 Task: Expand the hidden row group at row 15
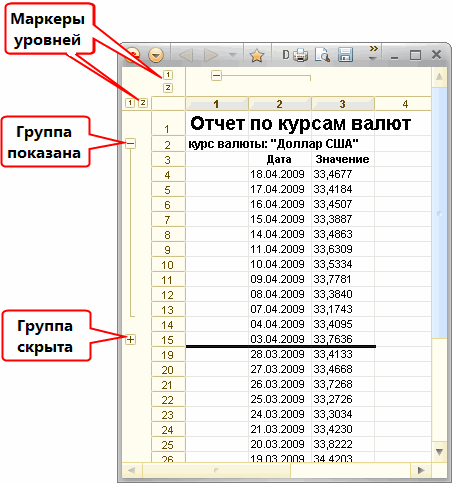(x=131, y=340)
